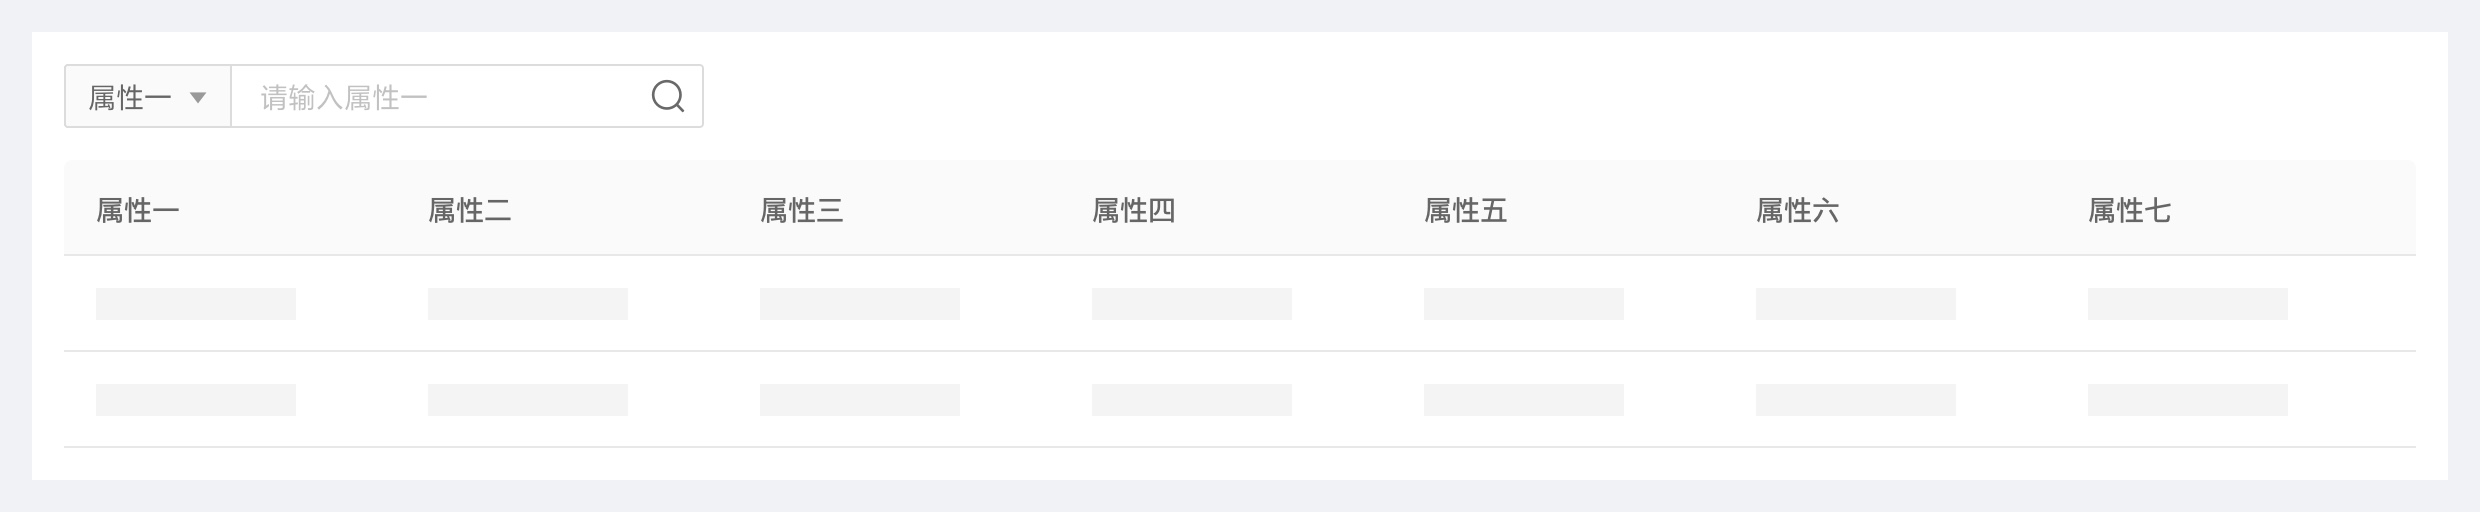Click first row placeholder under 属性一
2480x512 pixels.
tap(196, 304)
